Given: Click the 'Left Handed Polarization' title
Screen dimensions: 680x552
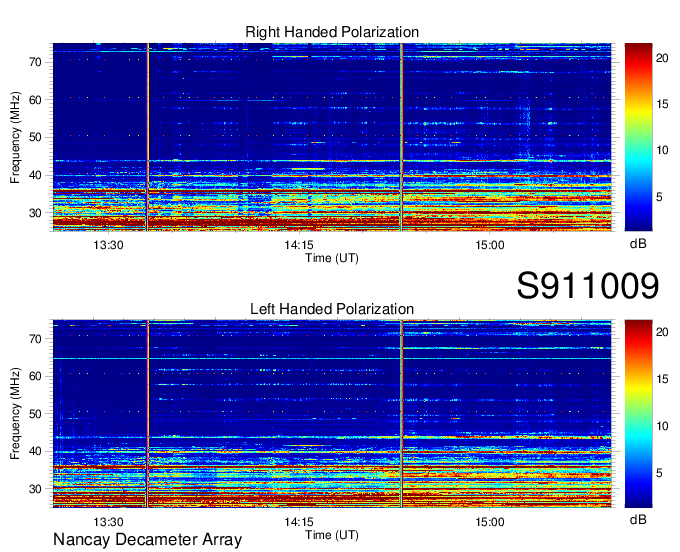Looking at the screenshot, I should (332, 309).
